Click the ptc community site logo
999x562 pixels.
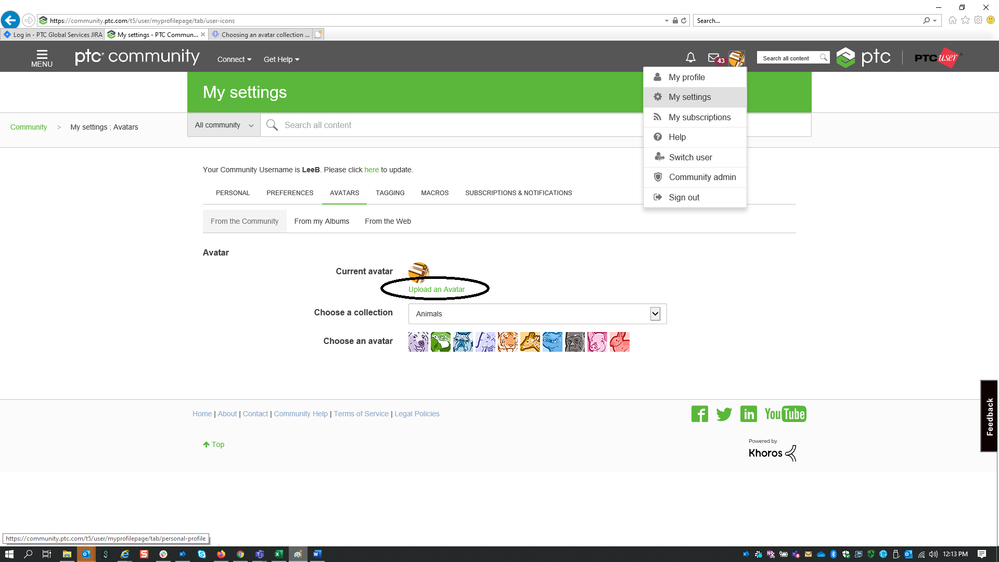point(137,57)
